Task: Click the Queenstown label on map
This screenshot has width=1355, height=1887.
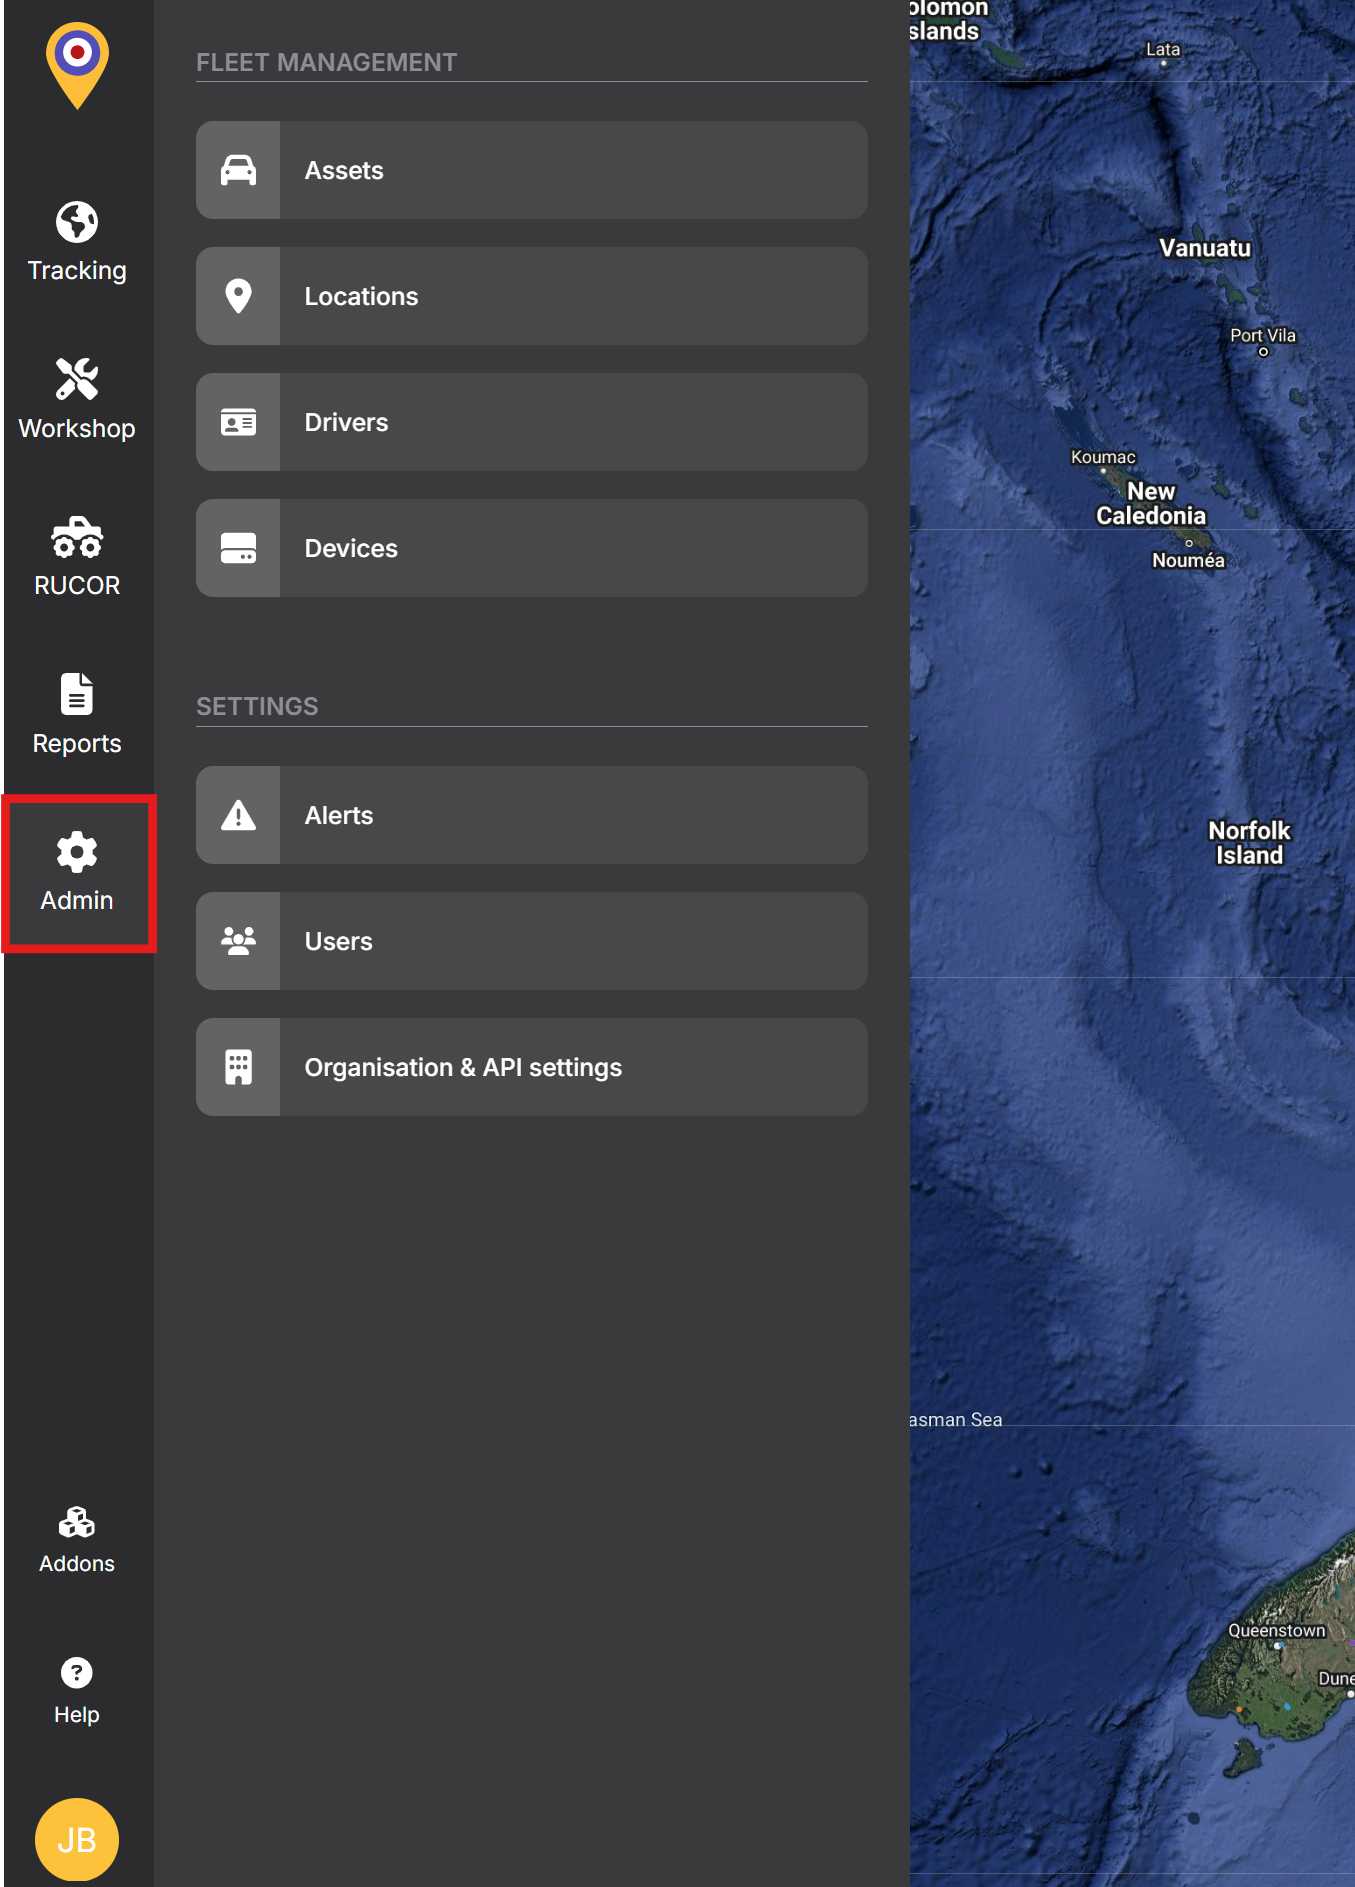Action: click(x=1277, y=1630)
